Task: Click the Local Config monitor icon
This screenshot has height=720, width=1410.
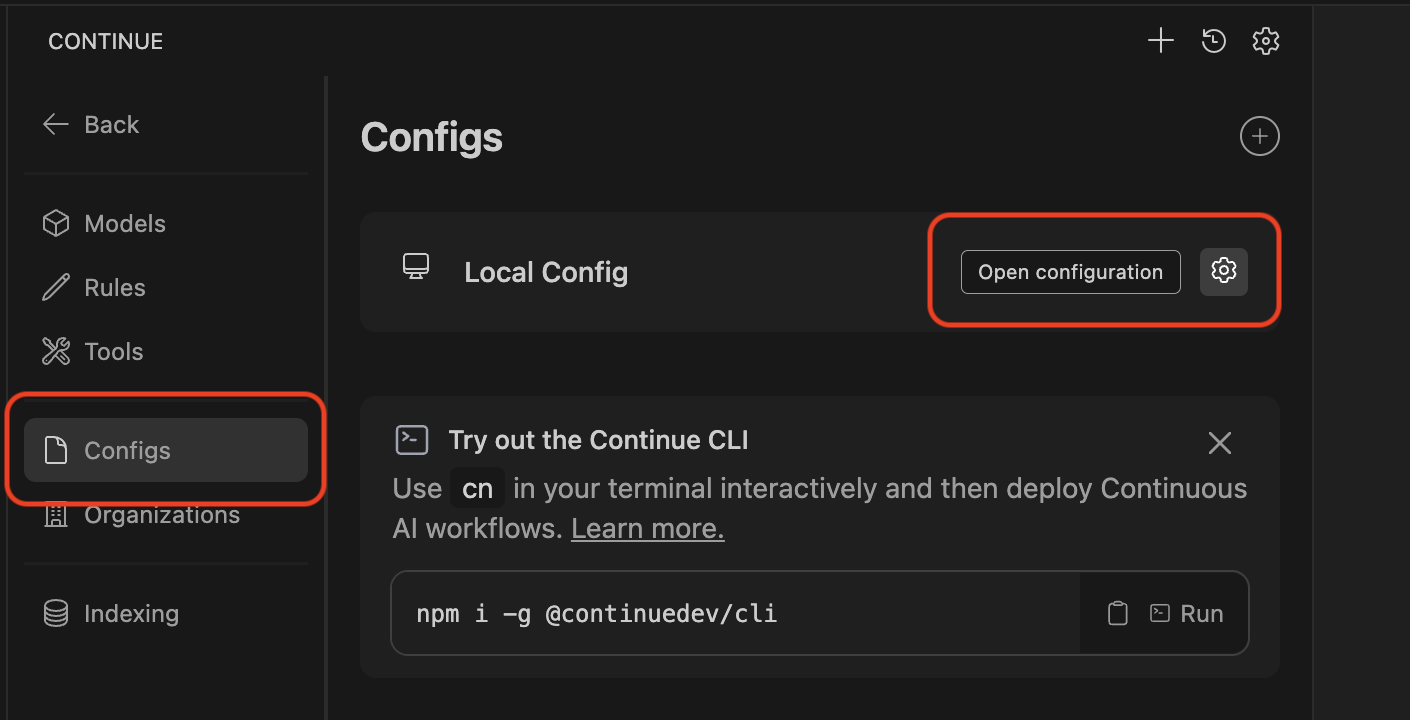Action: pos(416,267)
